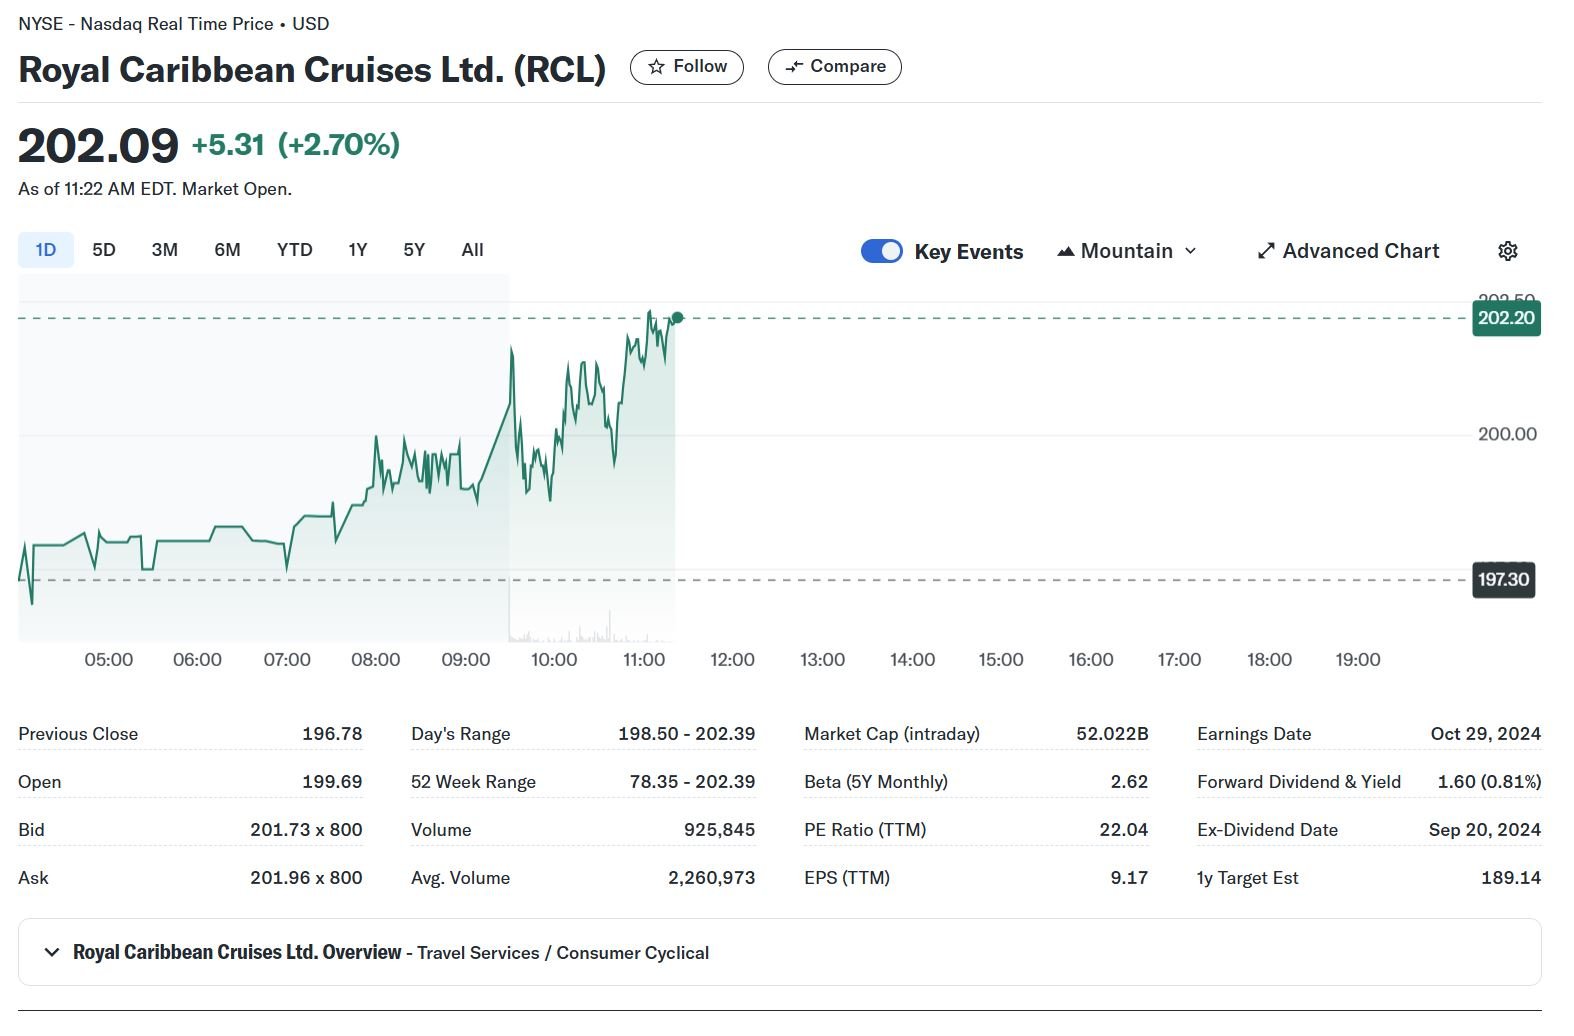Click Day's Range value 198.50 - 202.39
Image resolution: width=1574 pixels, height=1036 pixels.
click(687, 734)
